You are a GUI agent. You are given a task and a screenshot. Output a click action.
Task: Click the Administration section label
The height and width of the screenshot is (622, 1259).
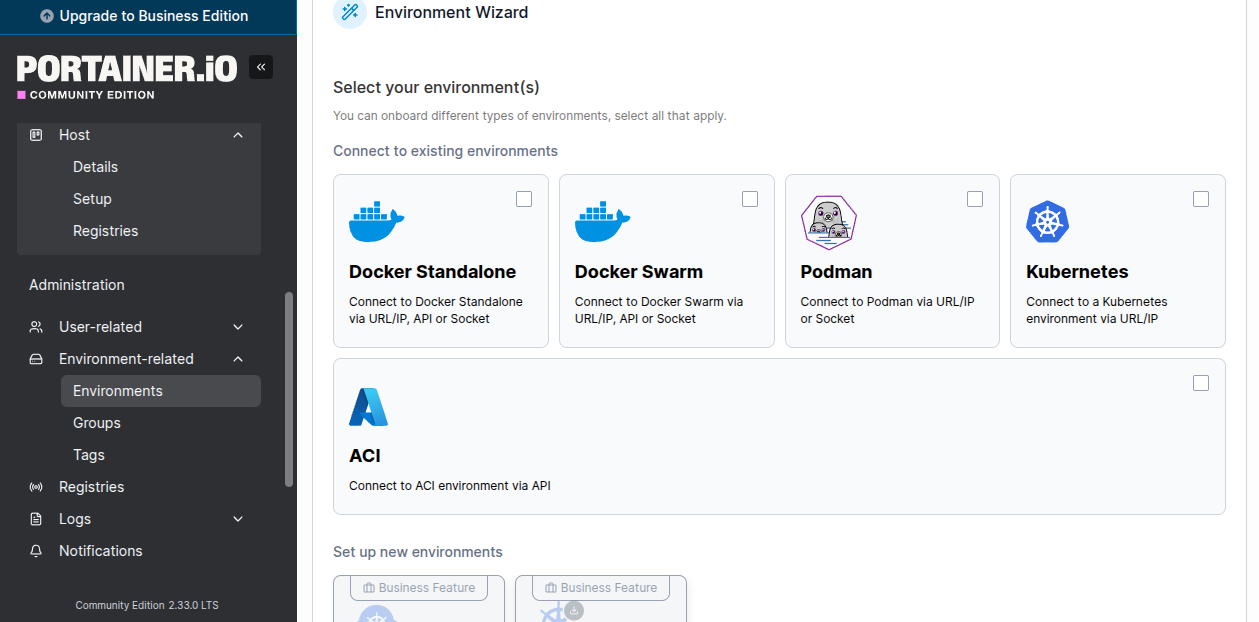coord(77,285)
